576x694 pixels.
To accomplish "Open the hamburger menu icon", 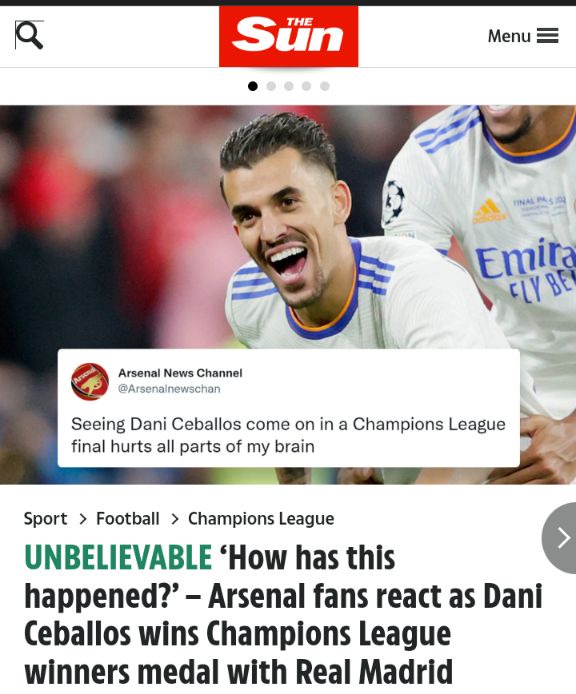I will click(x=548, y=35).
